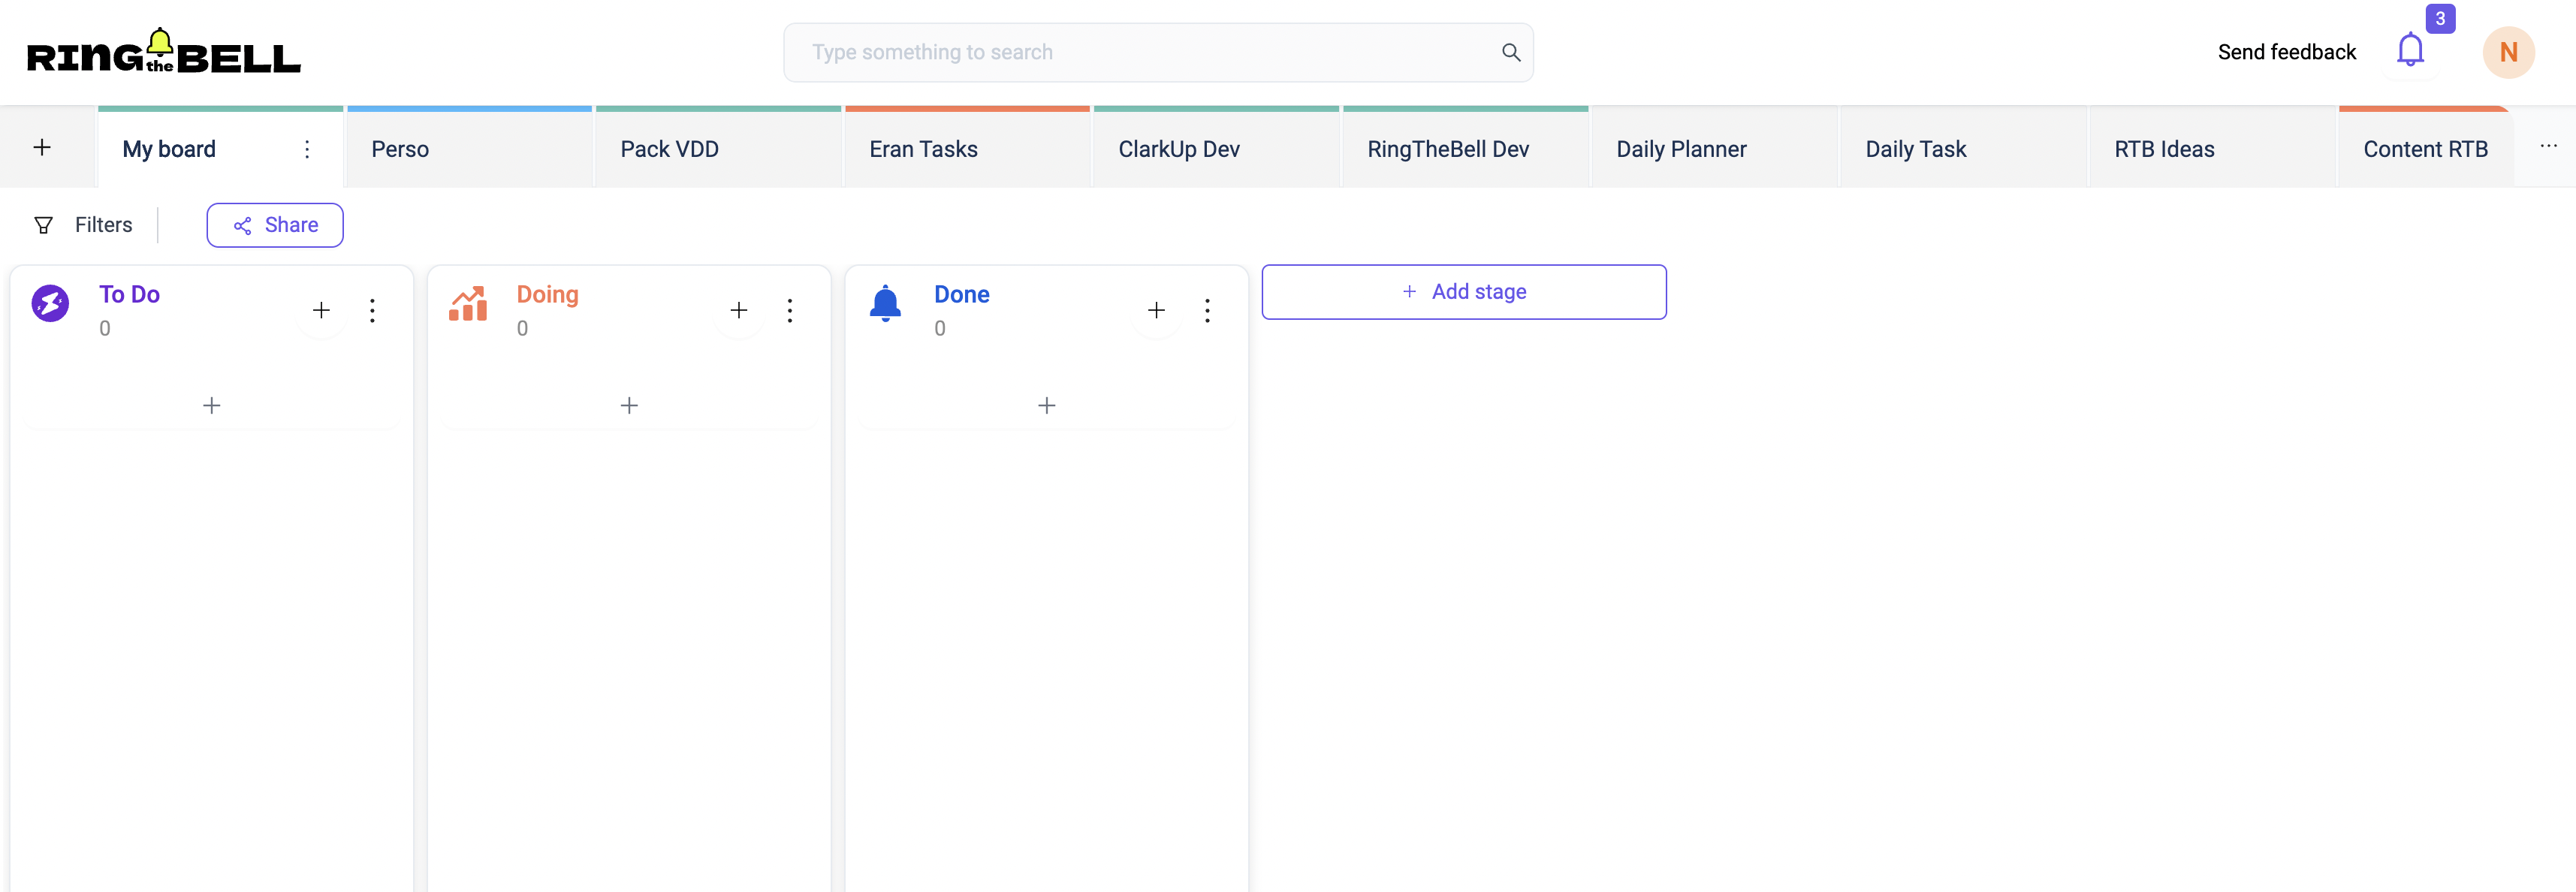This screenshot has width=2576, height=892.
Task: Click the Share button
Action: tap(276, 225)
